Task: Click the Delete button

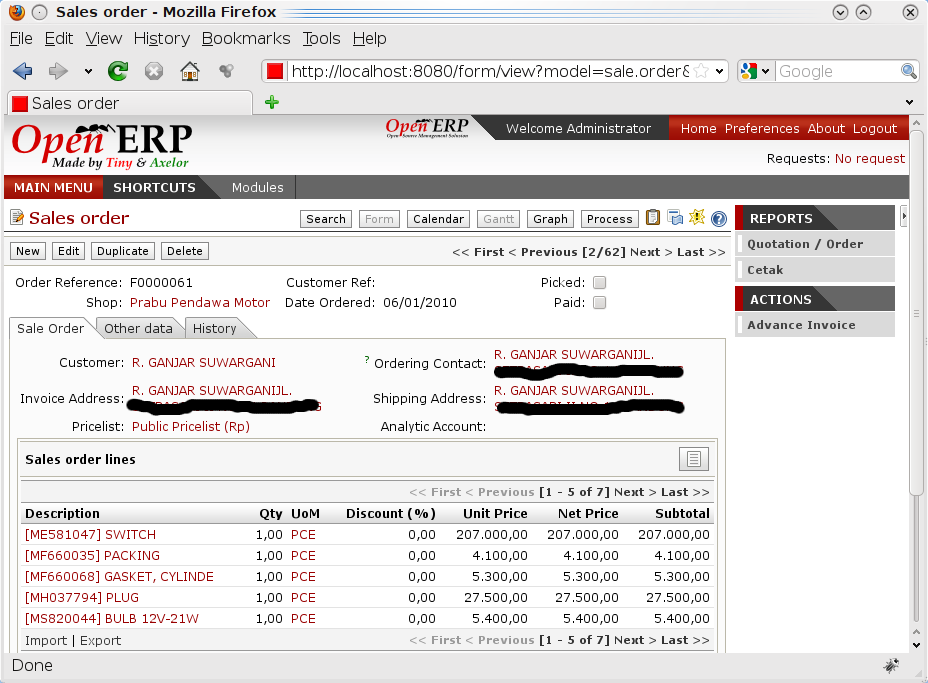Action: pos(185,251)
